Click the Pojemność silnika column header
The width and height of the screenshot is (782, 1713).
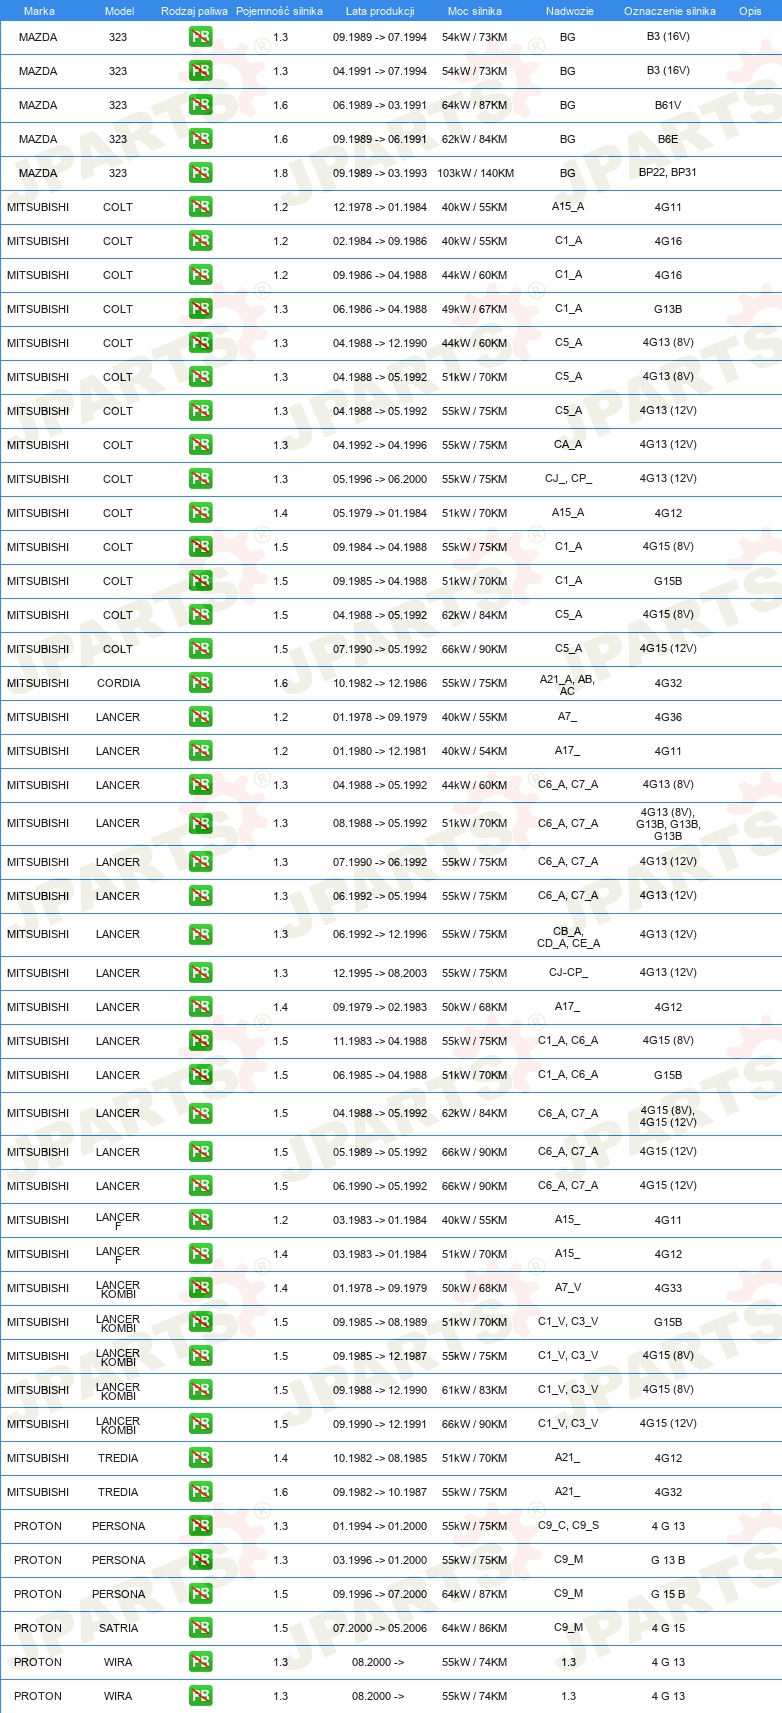[x=279, y=11]
